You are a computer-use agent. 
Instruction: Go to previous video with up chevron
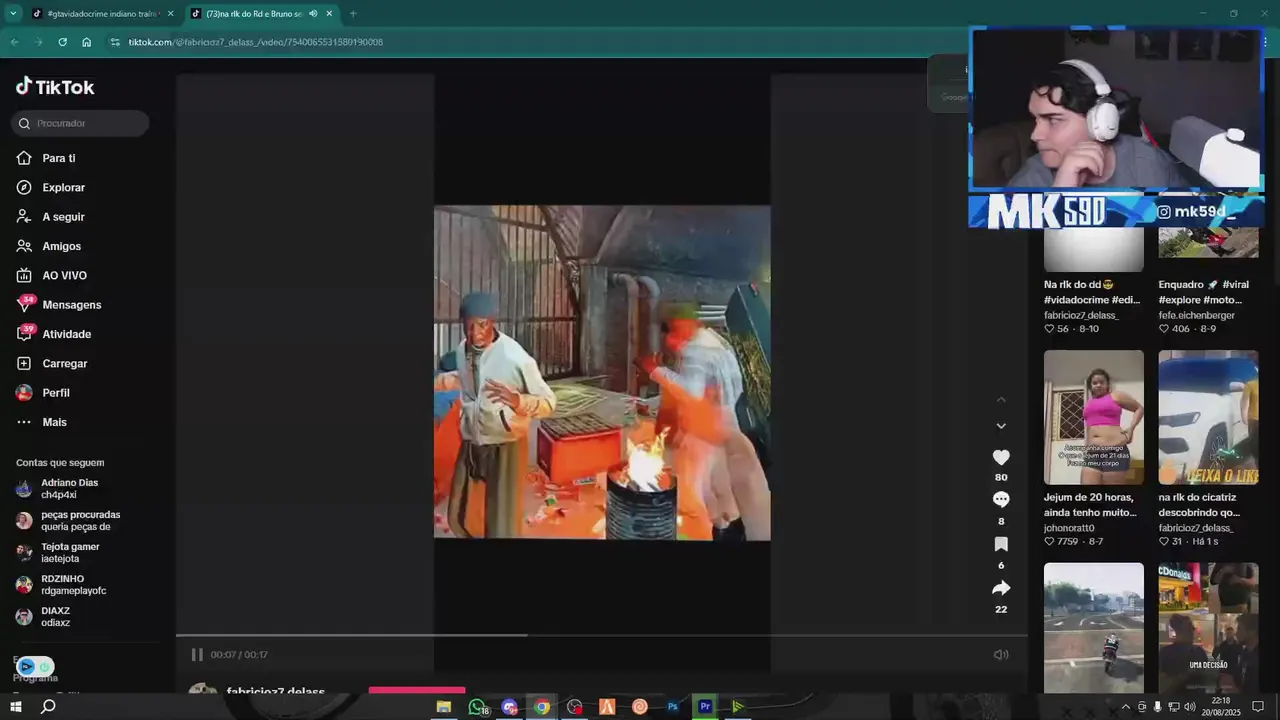[1001, 400]
